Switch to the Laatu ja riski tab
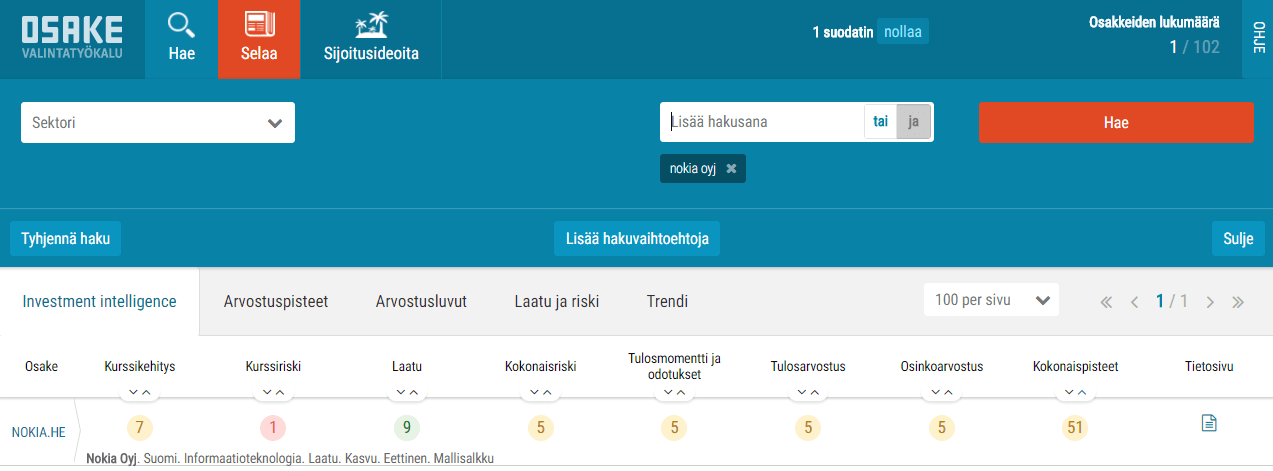The image size is (1273, 471). pos(556,301)
